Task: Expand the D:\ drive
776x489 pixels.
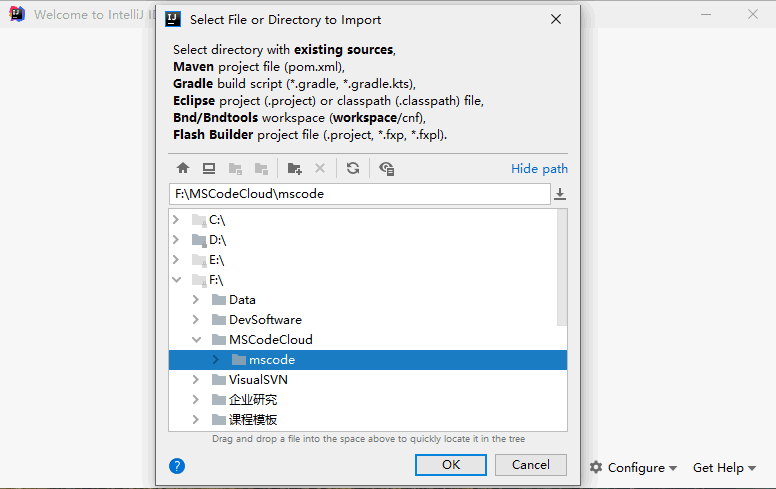Action: (x=176, y=240)
